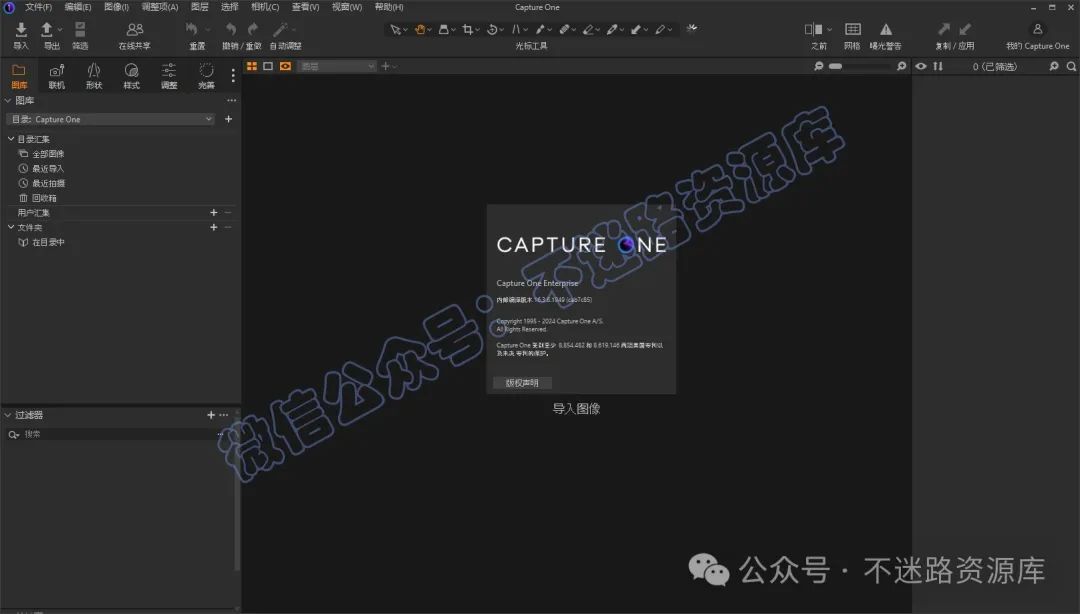The image size is (1080, 614).
Task: Collapse the 文件夹 tree group
Action: point(11,227)
